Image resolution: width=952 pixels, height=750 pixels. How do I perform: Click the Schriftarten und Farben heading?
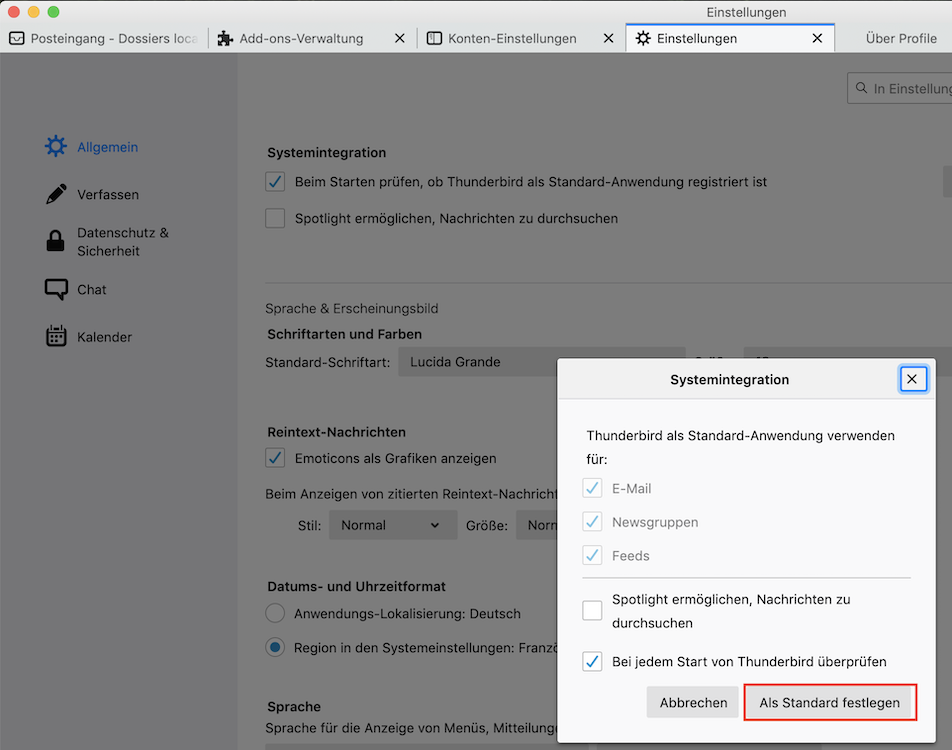(344, 334)
